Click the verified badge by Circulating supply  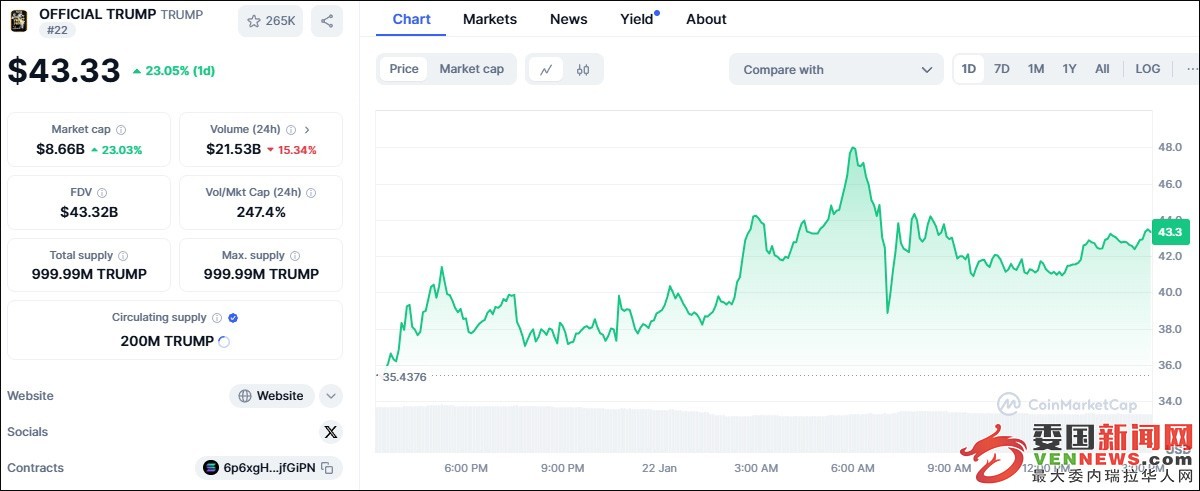tap(233, 318)
